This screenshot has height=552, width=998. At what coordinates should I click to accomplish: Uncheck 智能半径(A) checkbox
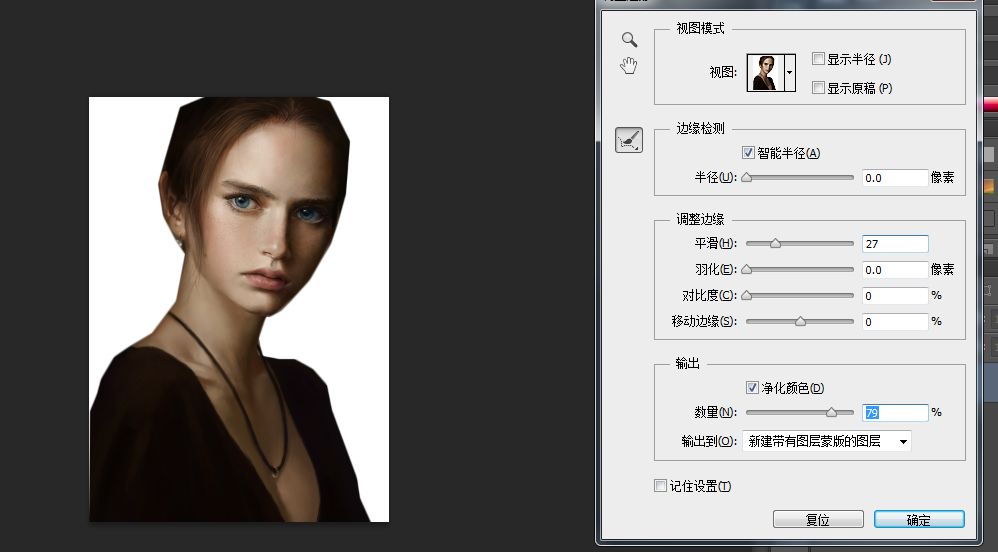[x=748, y=153]
